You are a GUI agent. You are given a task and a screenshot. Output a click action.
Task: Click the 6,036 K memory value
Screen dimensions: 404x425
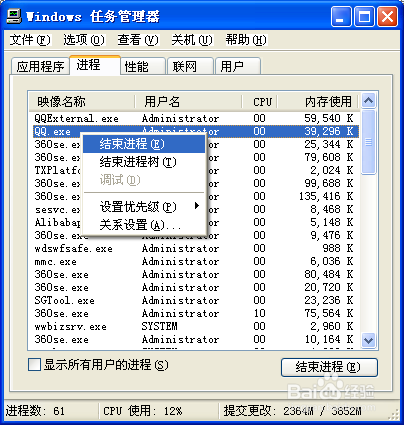point(331,261)
